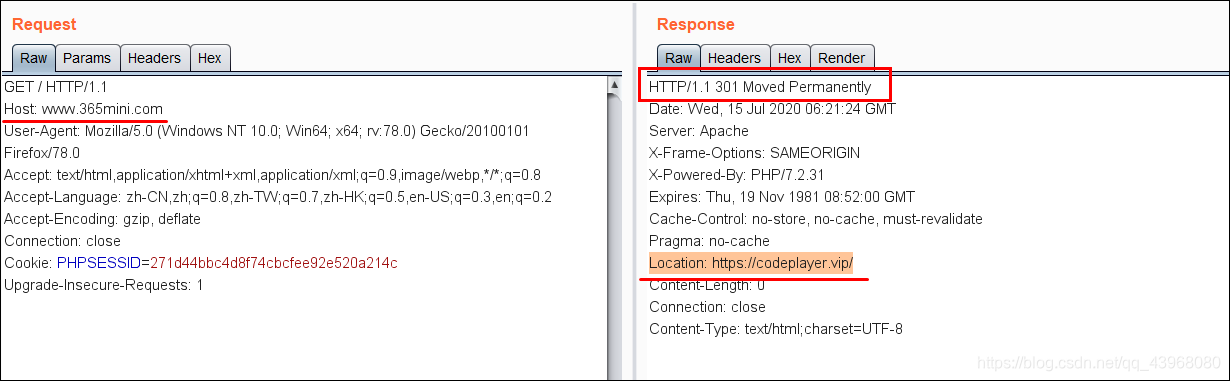Open the response Headers tab
1230x381 pixels.
click(x=734, y=58)
